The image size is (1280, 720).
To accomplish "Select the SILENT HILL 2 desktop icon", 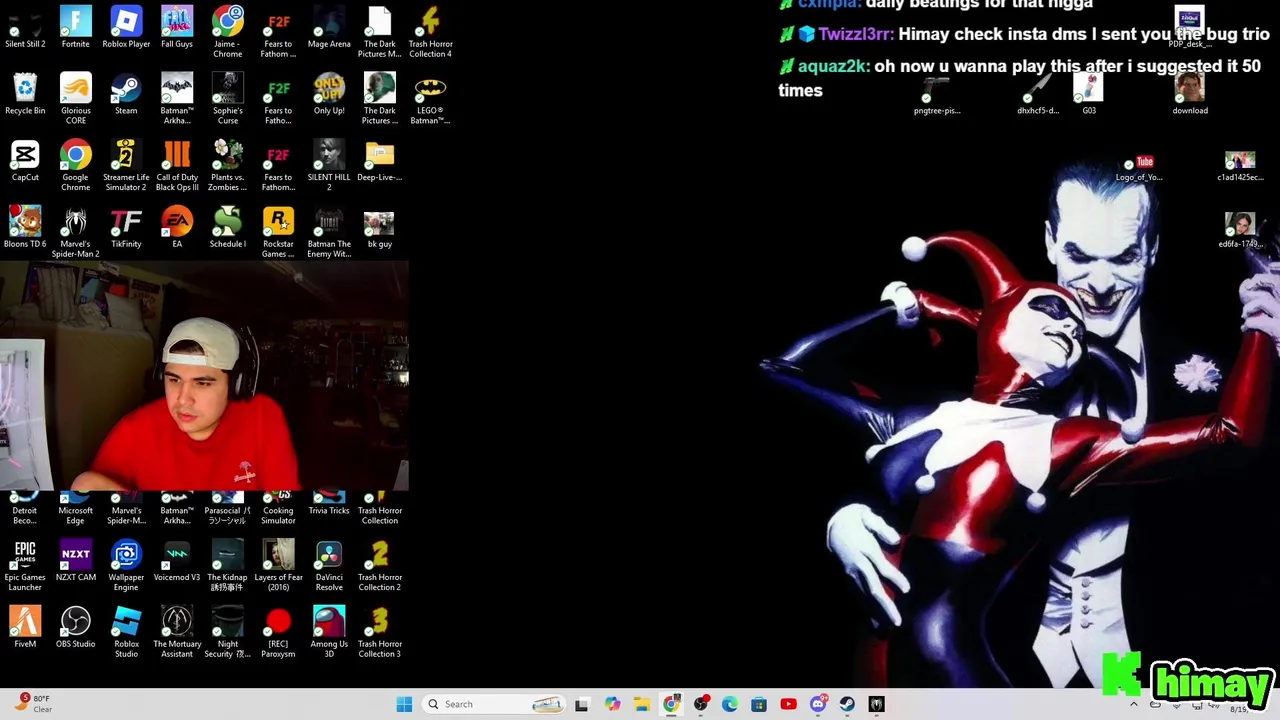I will tap(329, 167).
